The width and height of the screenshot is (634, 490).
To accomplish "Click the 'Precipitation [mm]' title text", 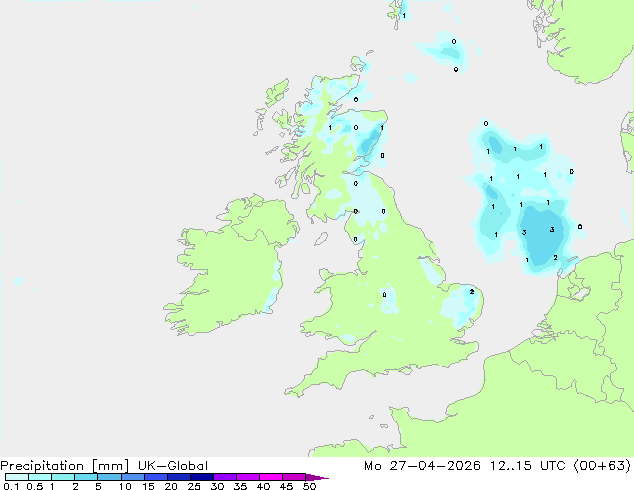I will coord(65,466).
